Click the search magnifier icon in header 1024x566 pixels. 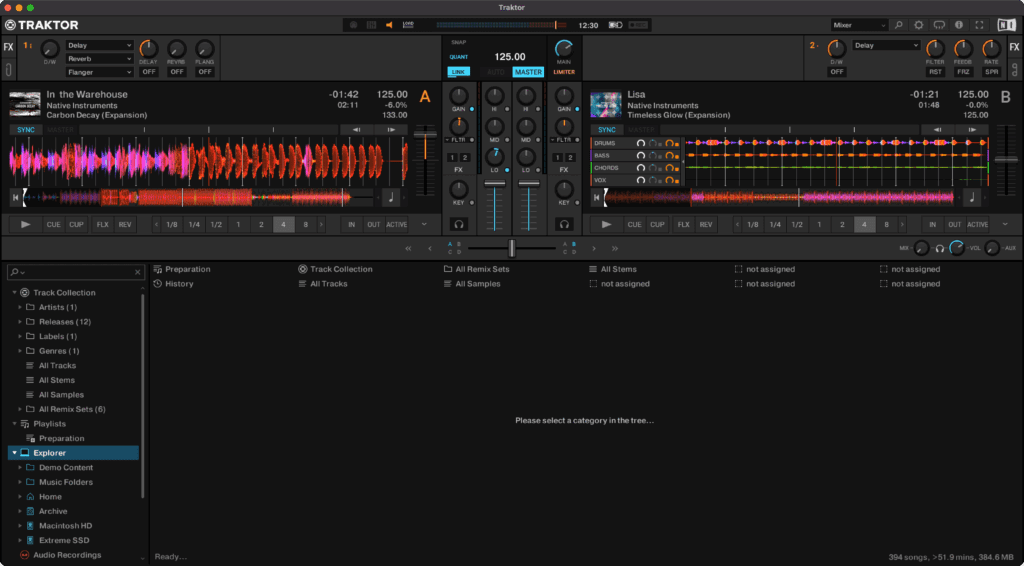898,25
